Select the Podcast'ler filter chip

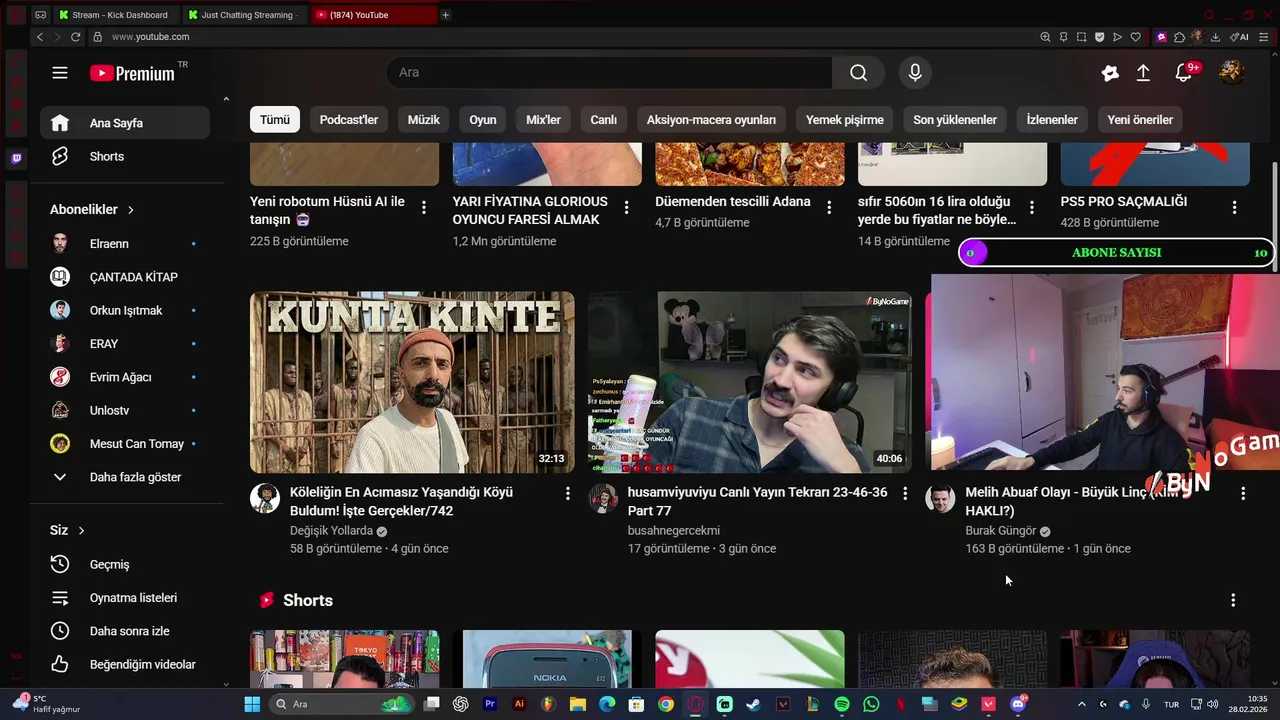coord(349,120)
